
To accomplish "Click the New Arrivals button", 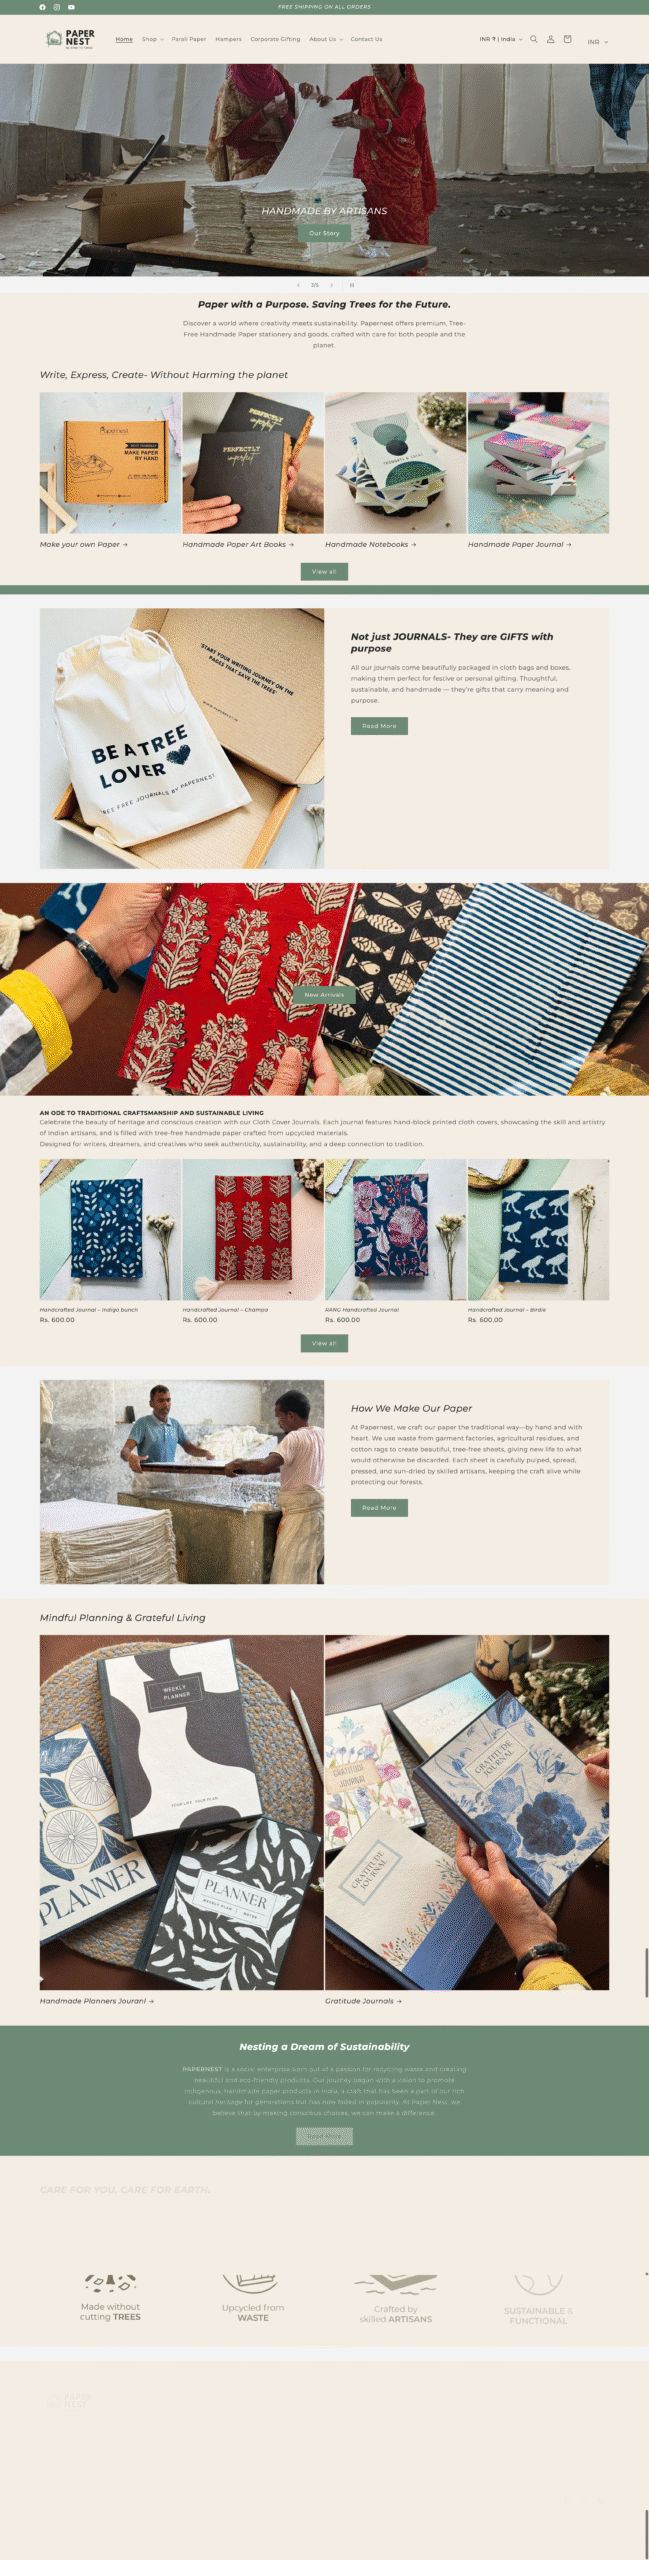I will [324, 995].
